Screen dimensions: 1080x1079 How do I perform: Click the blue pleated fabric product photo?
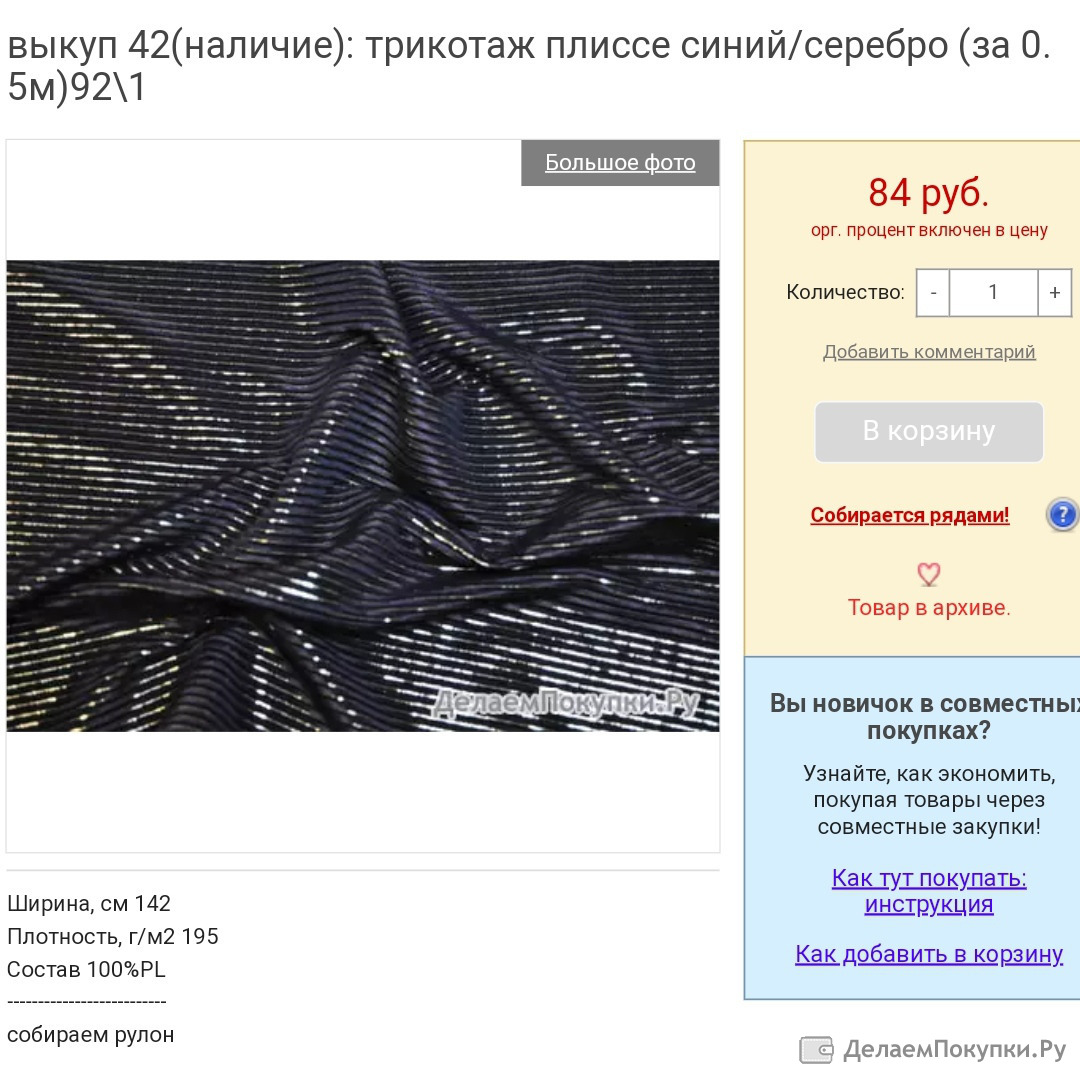pos(363,496)
